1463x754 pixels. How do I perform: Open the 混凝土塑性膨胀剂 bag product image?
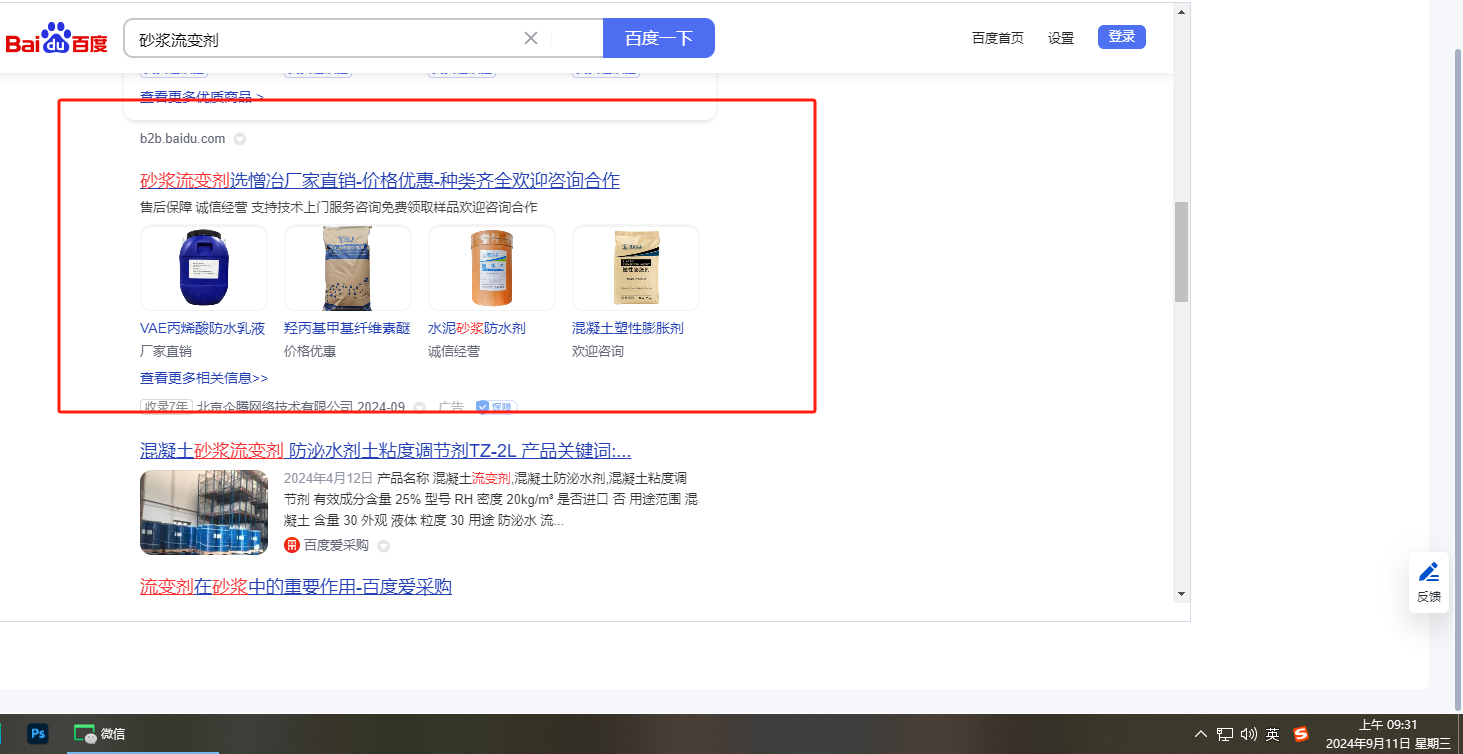click(636, 267)
